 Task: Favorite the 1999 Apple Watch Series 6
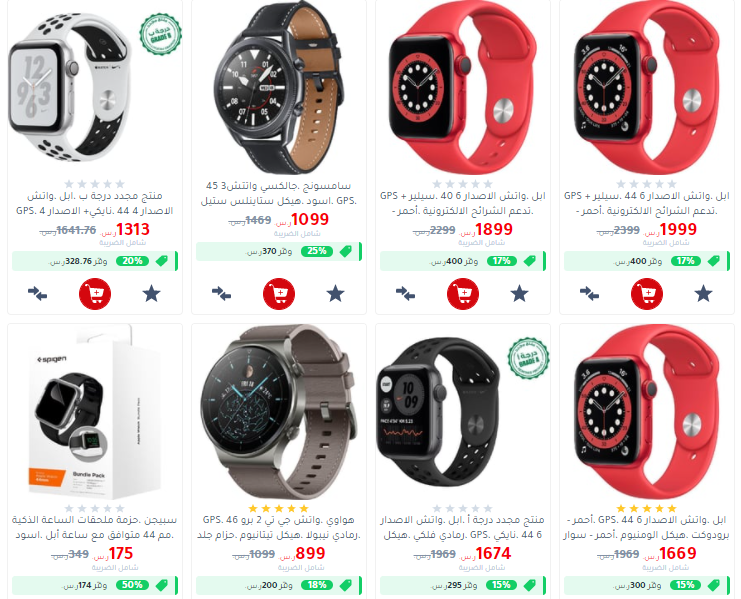point(703,294)
